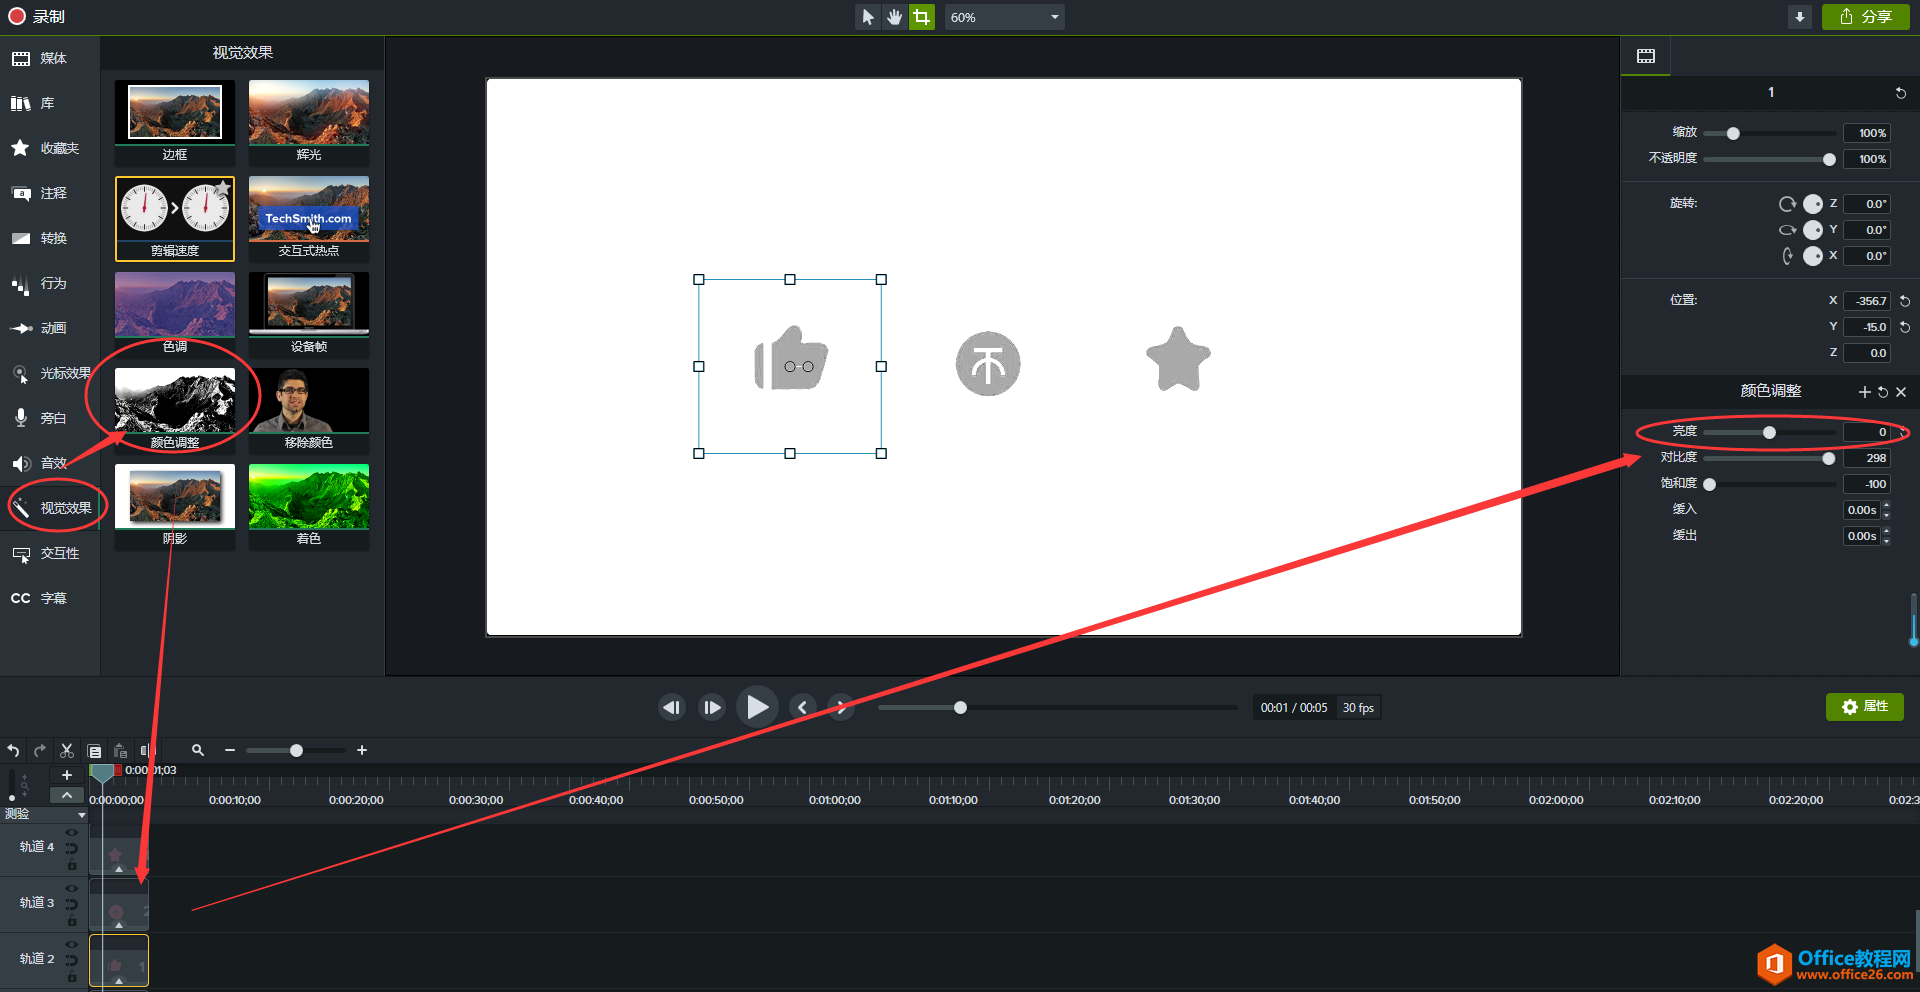Expand effects on track 3 clip
Image resolution: width=1920 pixels, height=992 pixels.
click(119, 925)
